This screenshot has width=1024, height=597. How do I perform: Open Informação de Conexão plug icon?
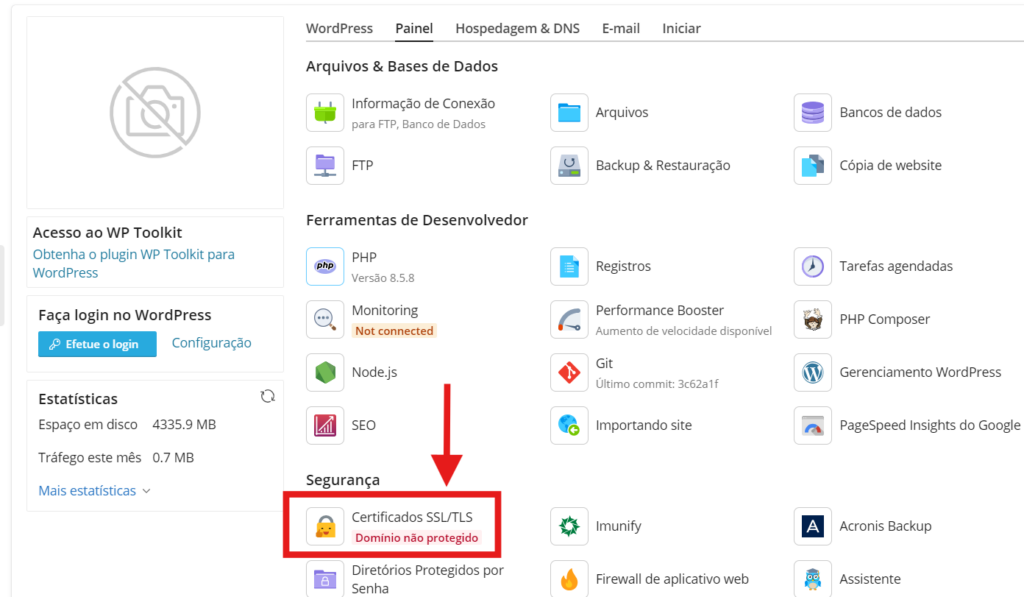[x=325, y=112]
